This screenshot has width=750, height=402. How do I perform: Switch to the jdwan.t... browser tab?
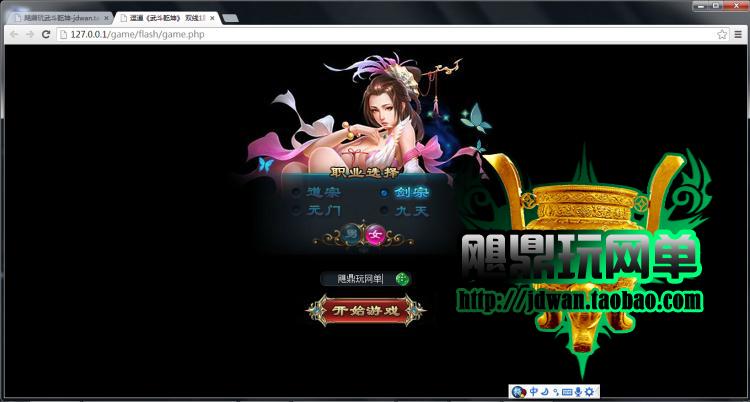click(58, 18)
